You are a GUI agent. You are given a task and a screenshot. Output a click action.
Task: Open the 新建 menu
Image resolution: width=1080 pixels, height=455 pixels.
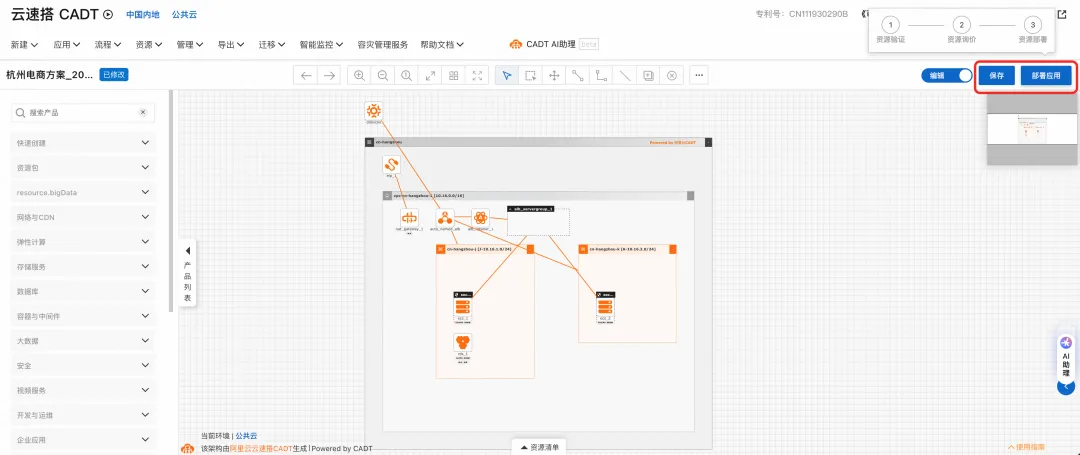pyautogui.click(x=24, y=45)
